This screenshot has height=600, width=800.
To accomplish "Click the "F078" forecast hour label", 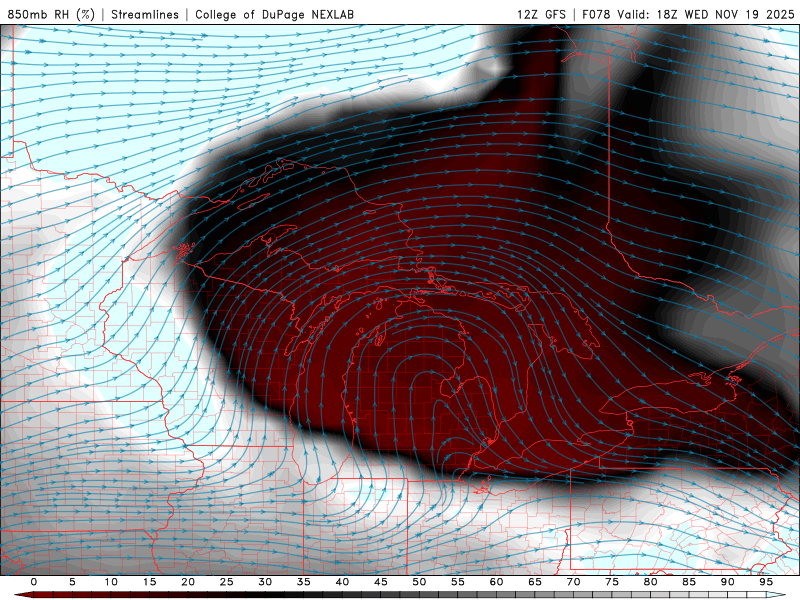I will (596, 14).
